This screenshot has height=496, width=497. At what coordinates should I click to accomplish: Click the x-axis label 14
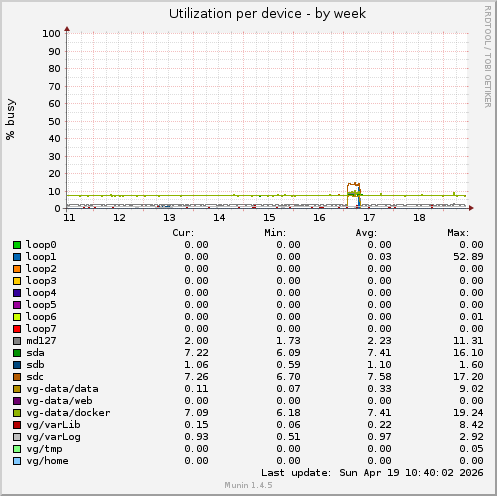219,218
